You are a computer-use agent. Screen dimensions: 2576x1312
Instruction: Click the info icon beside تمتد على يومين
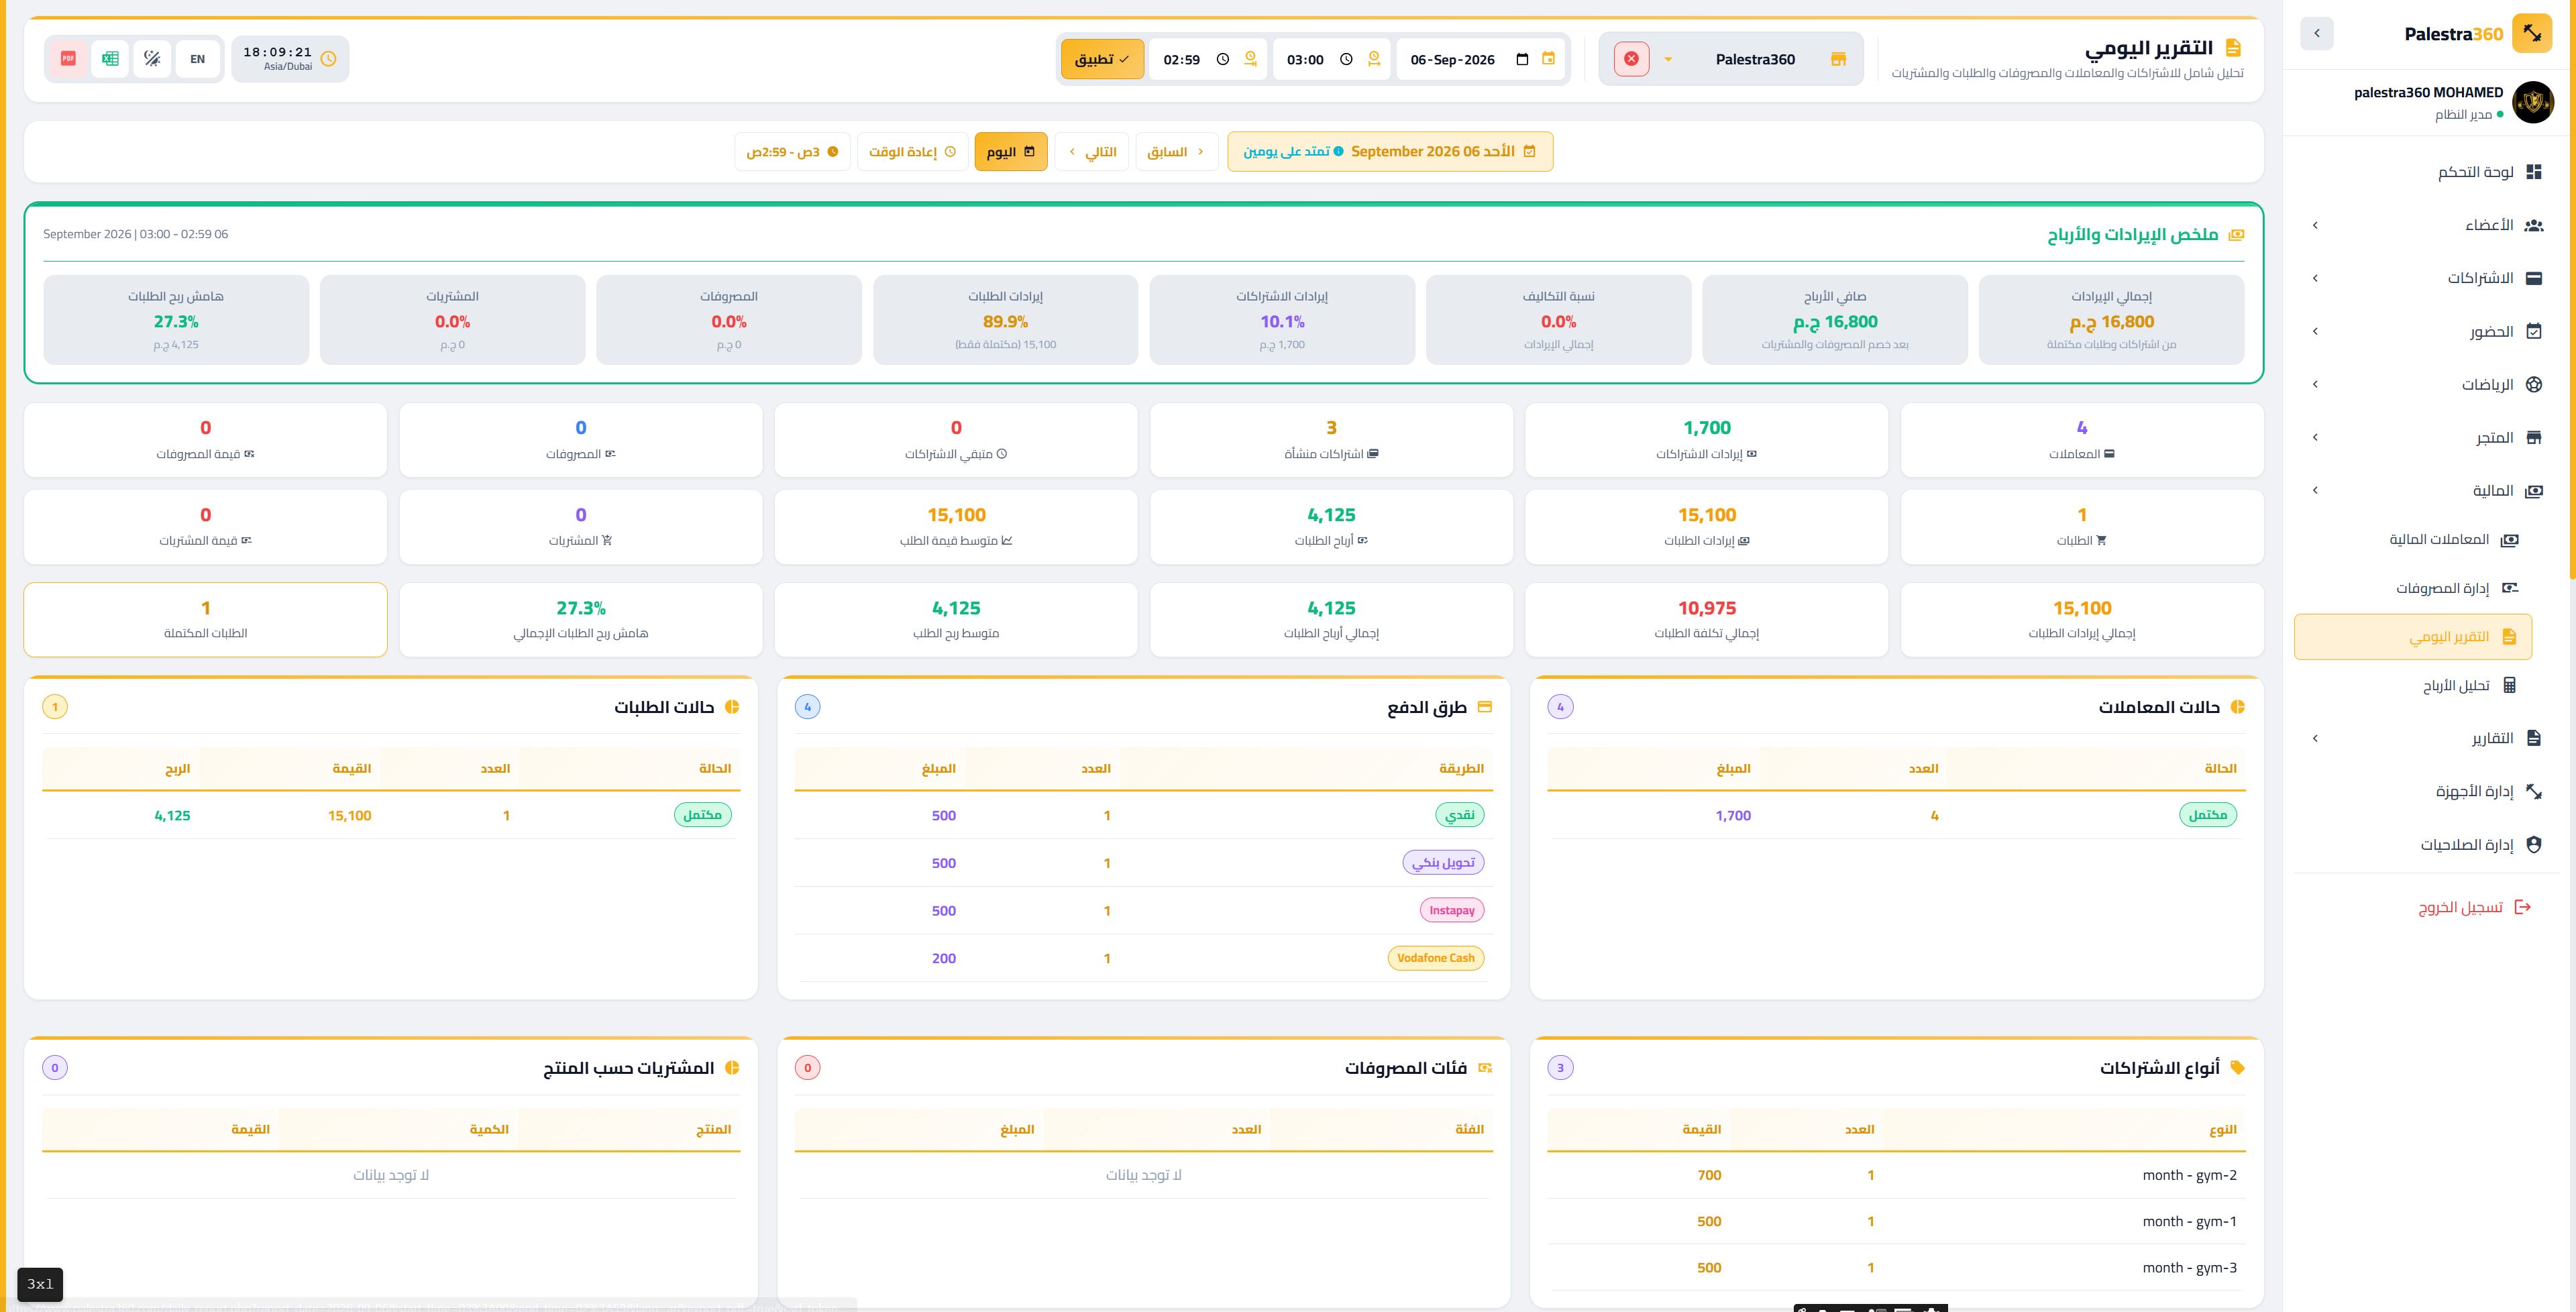click(x=1338, y=152)
